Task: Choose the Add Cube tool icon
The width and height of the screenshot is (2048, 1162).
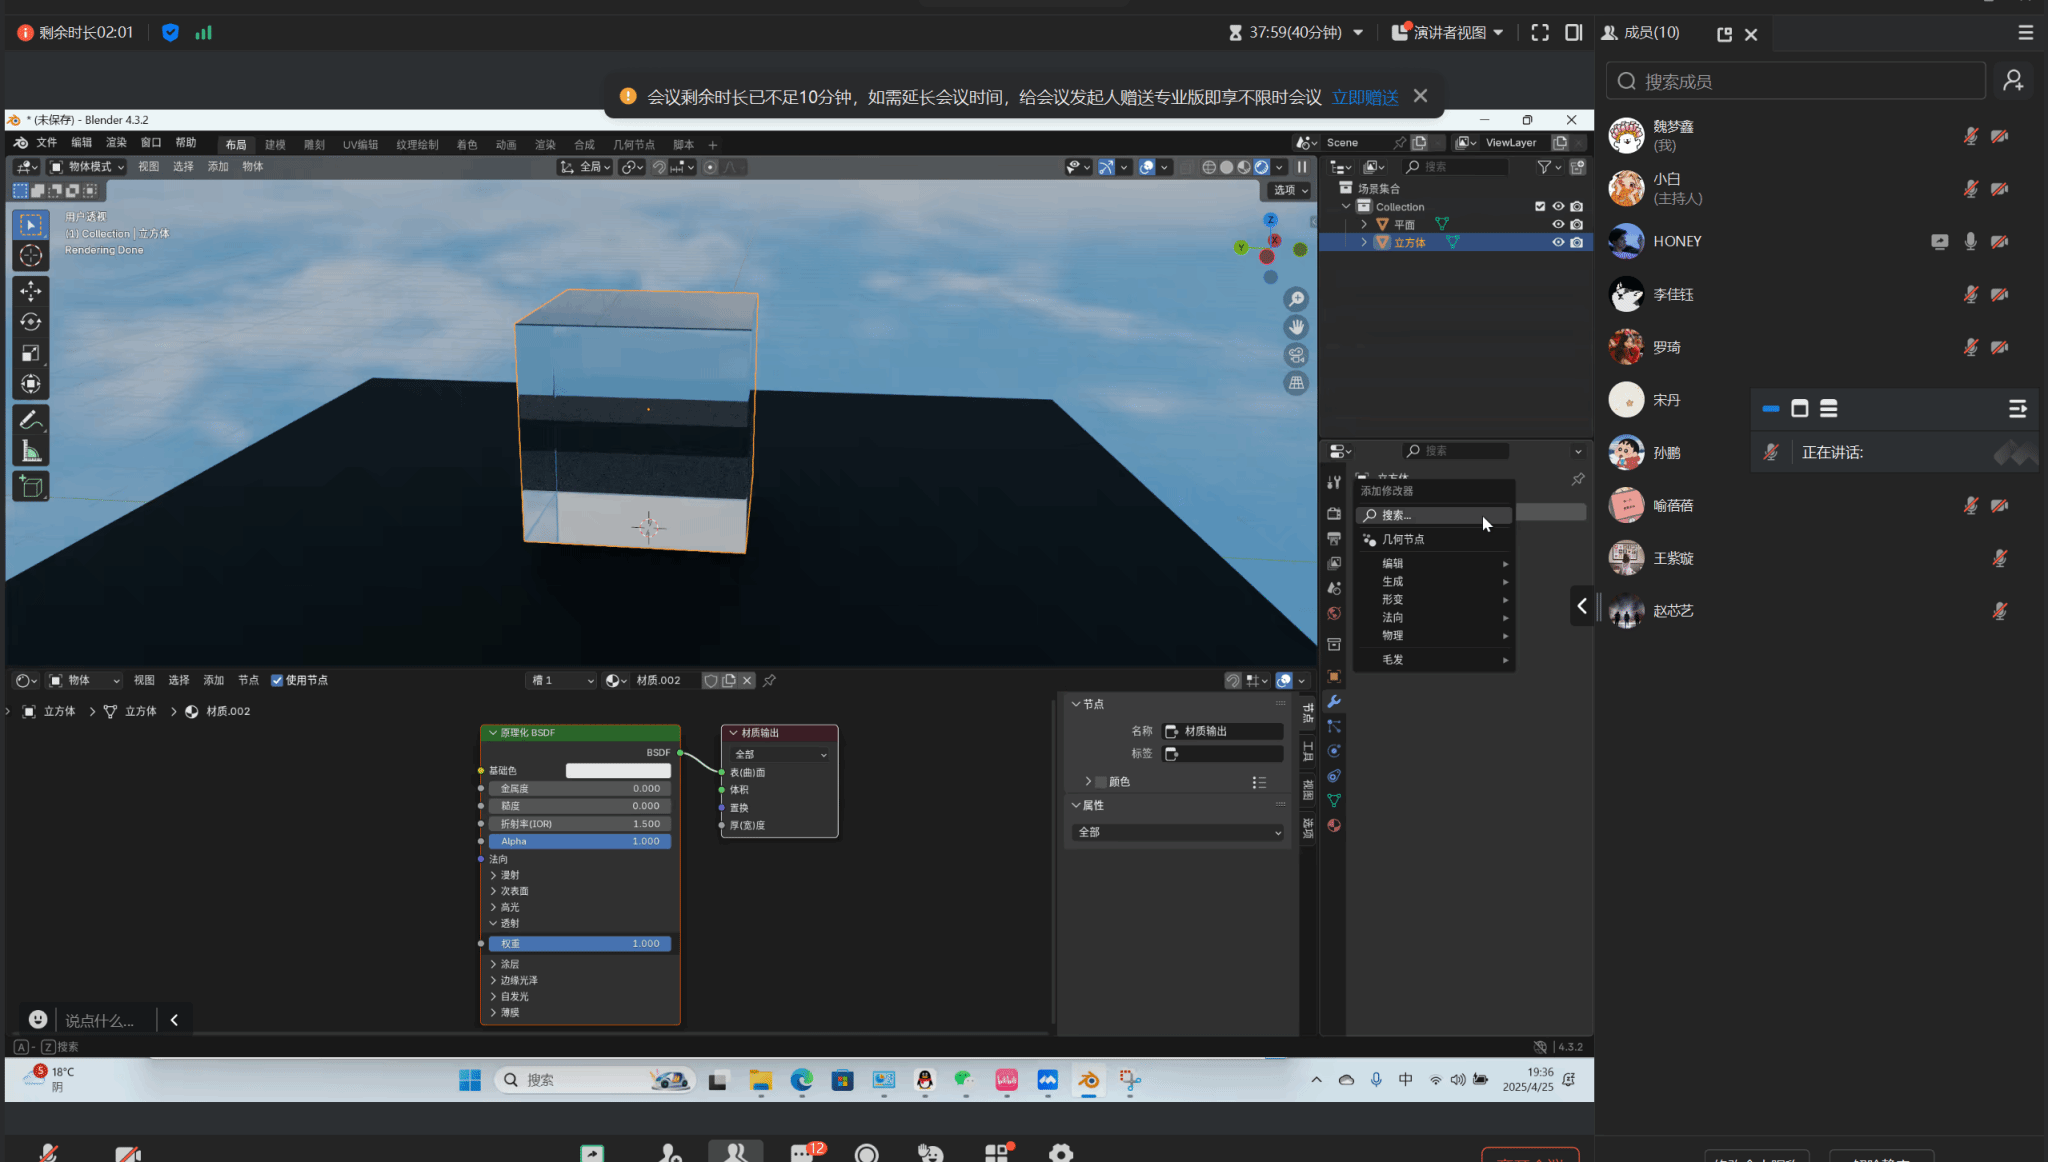Action: click(x=31, y=487)
